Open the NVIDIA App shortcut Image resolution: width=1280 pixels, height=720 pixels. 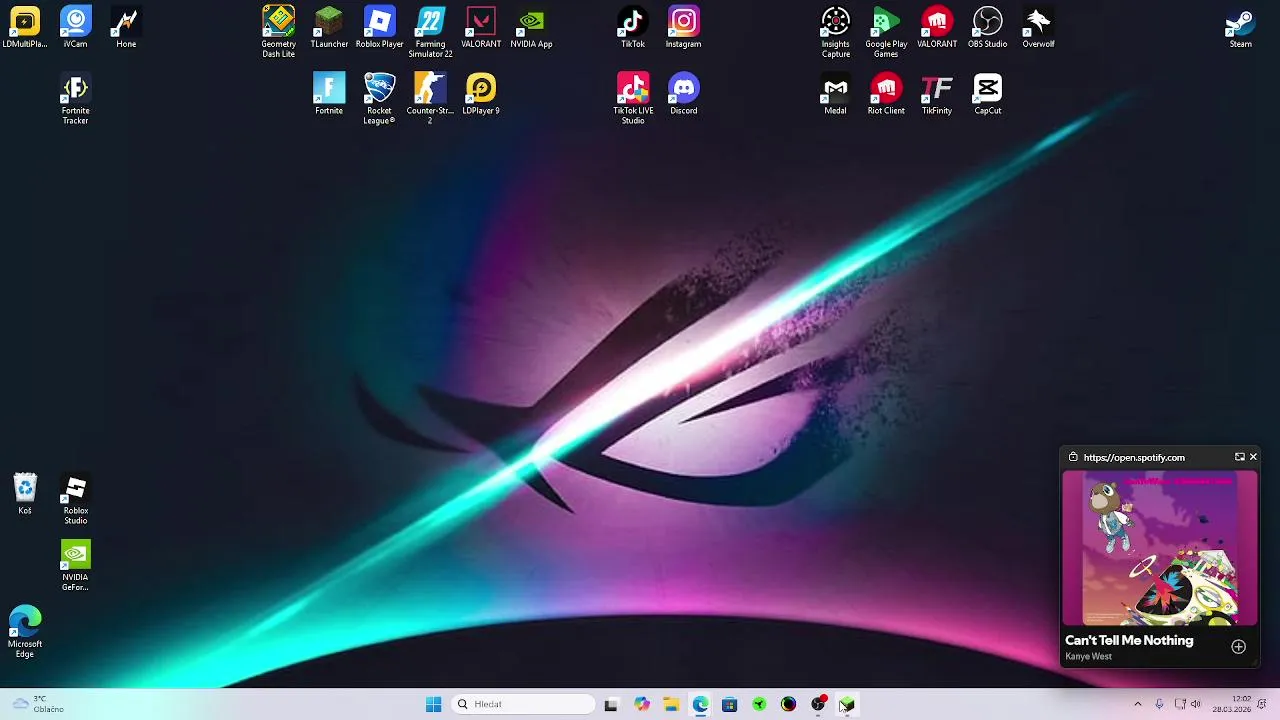click(531, 27)
